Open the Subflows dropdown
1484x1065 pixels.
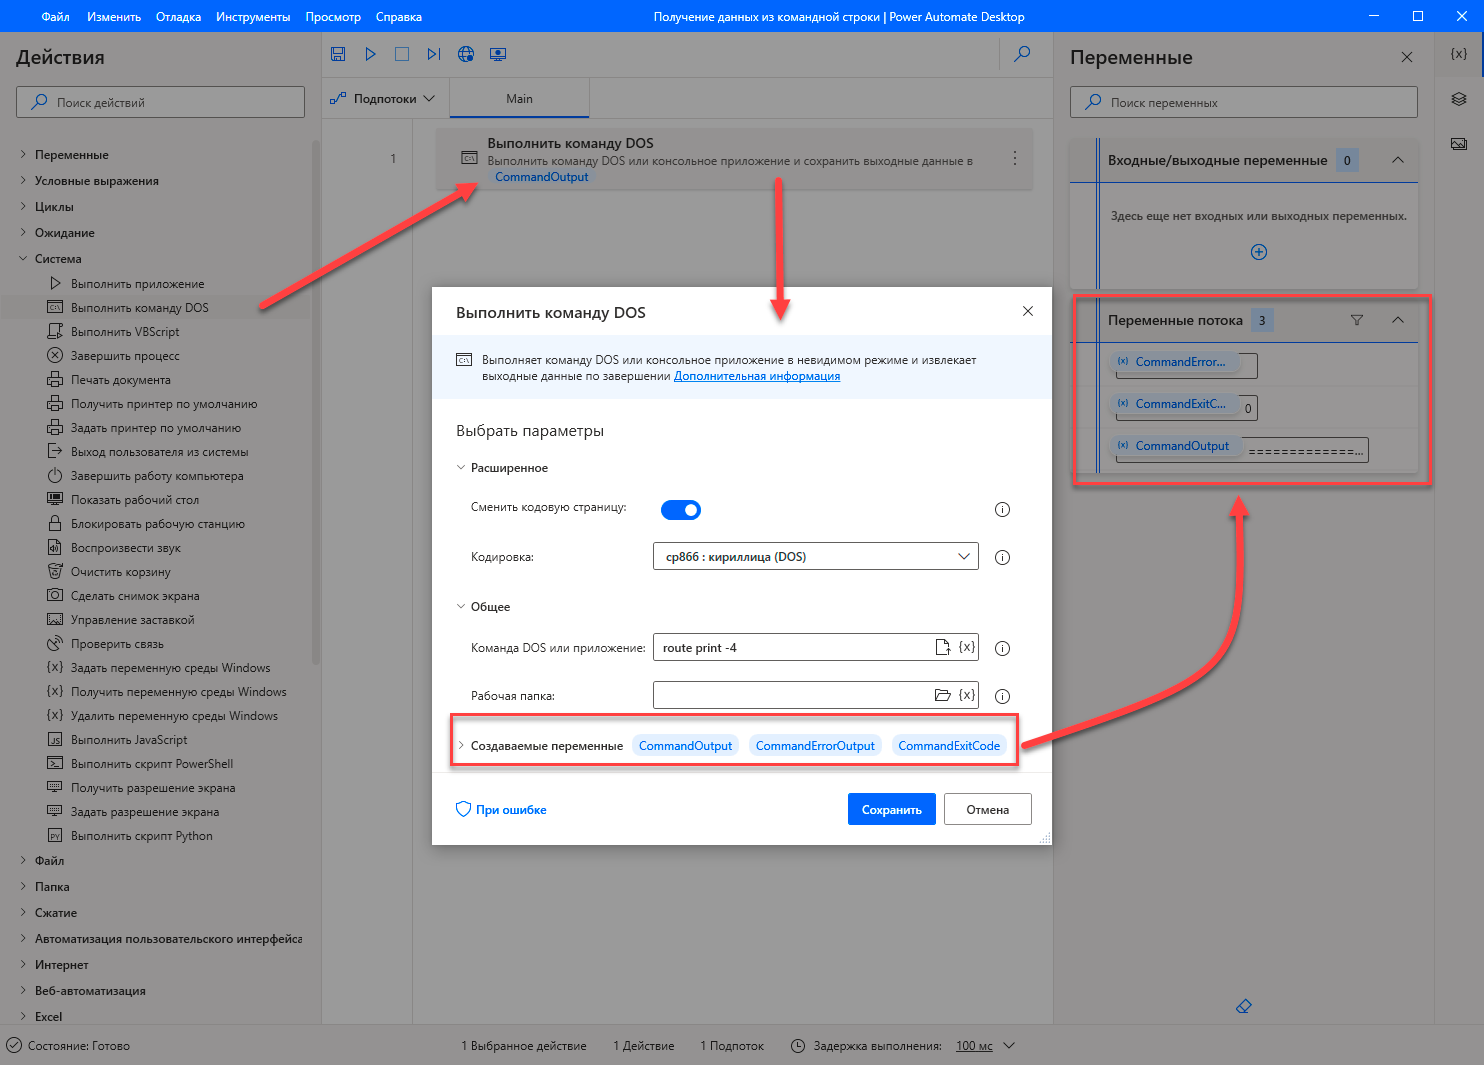pyautogui.click(x=385, y=99)
